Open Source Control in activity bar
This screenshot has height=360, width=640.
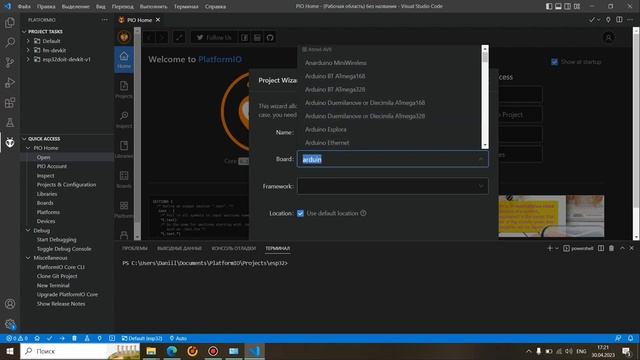(10, 62)
